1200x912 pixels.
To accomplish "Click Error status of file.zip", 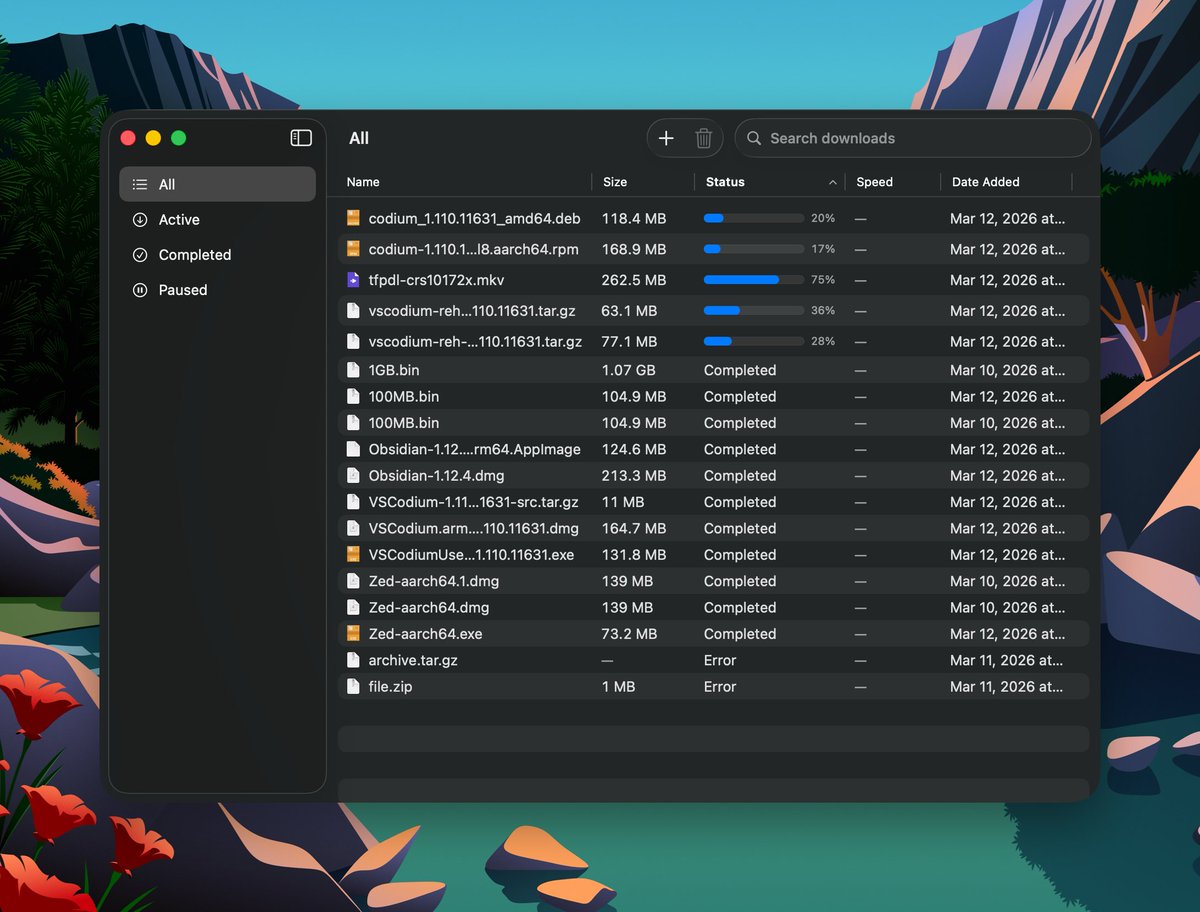I will point(720,687).
